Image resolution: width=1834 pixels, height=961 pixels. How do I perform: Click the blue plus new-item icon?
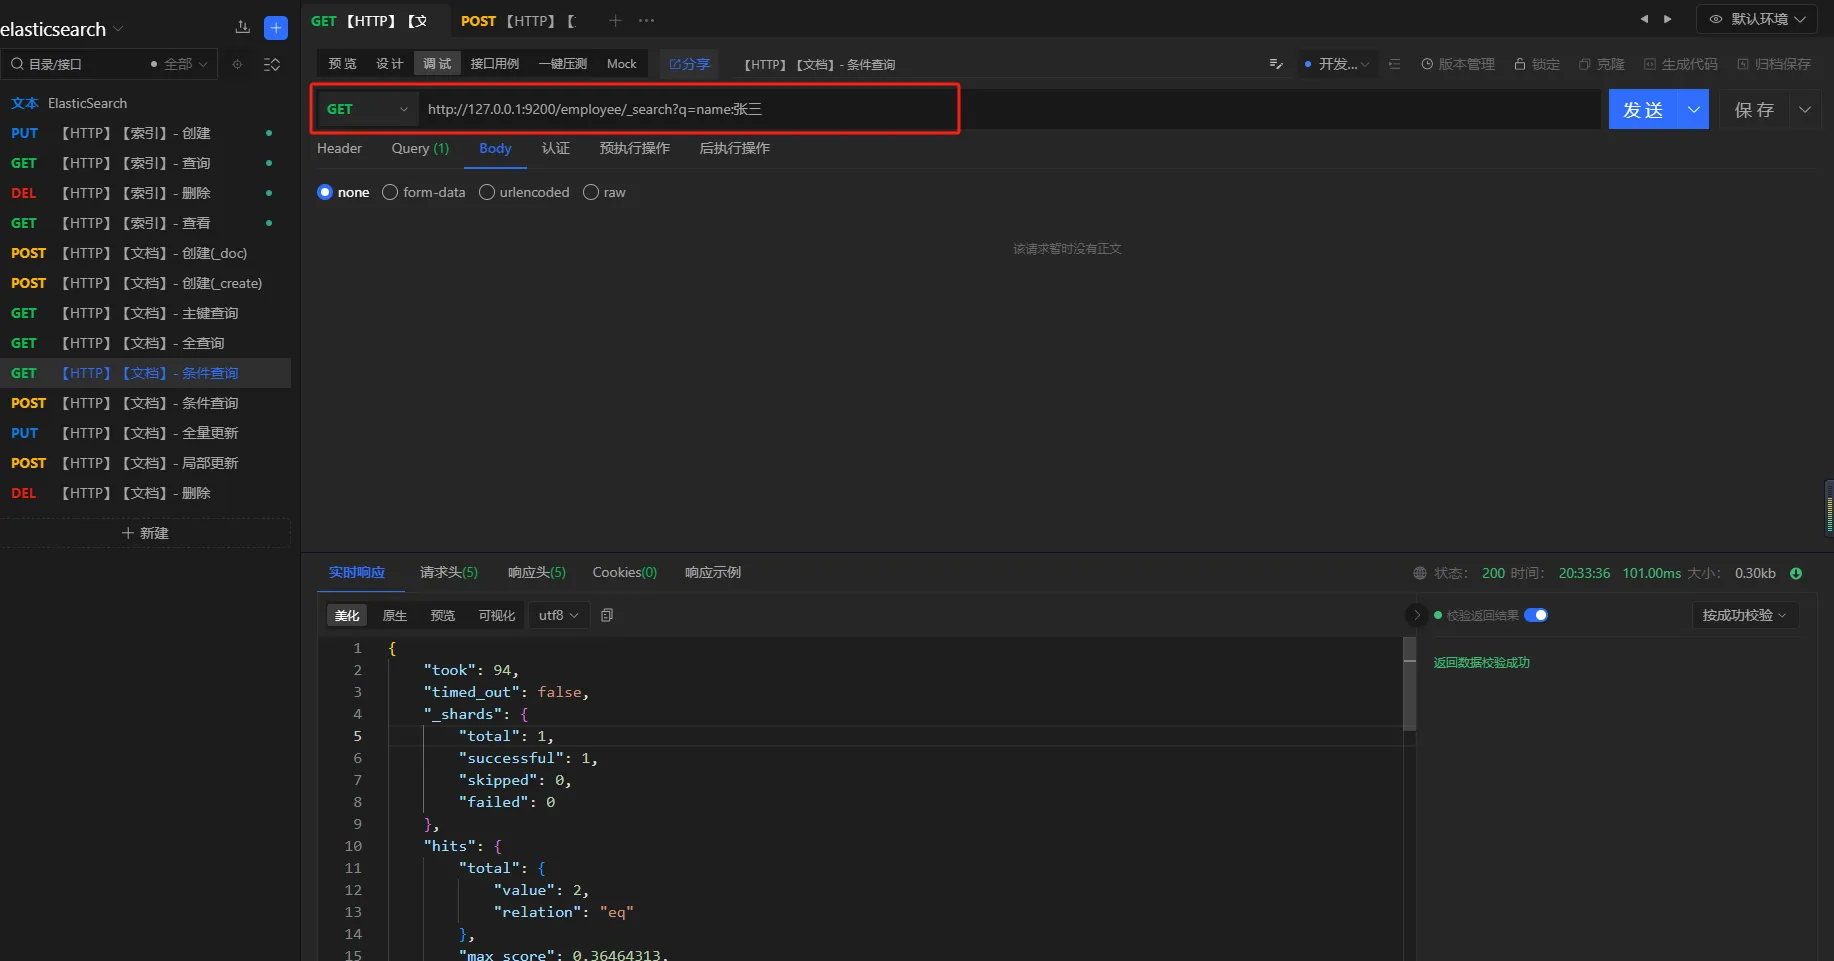pos(276,28)
